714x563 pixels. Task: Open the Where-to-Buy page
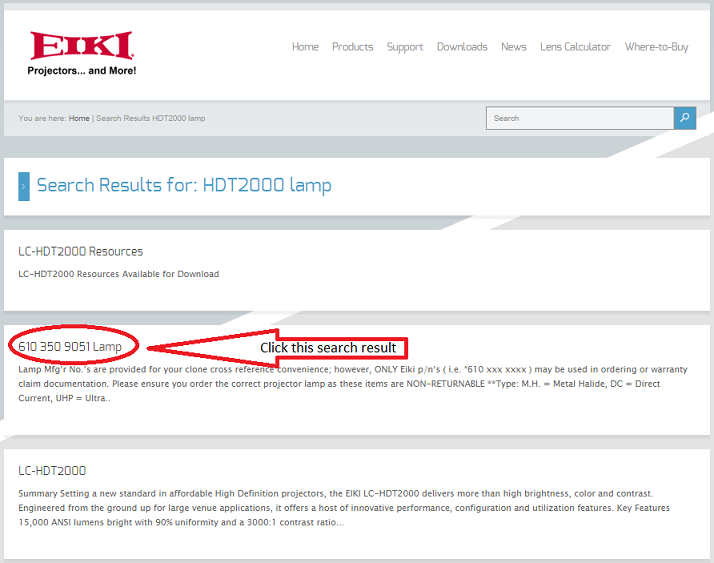pos(656,47)
